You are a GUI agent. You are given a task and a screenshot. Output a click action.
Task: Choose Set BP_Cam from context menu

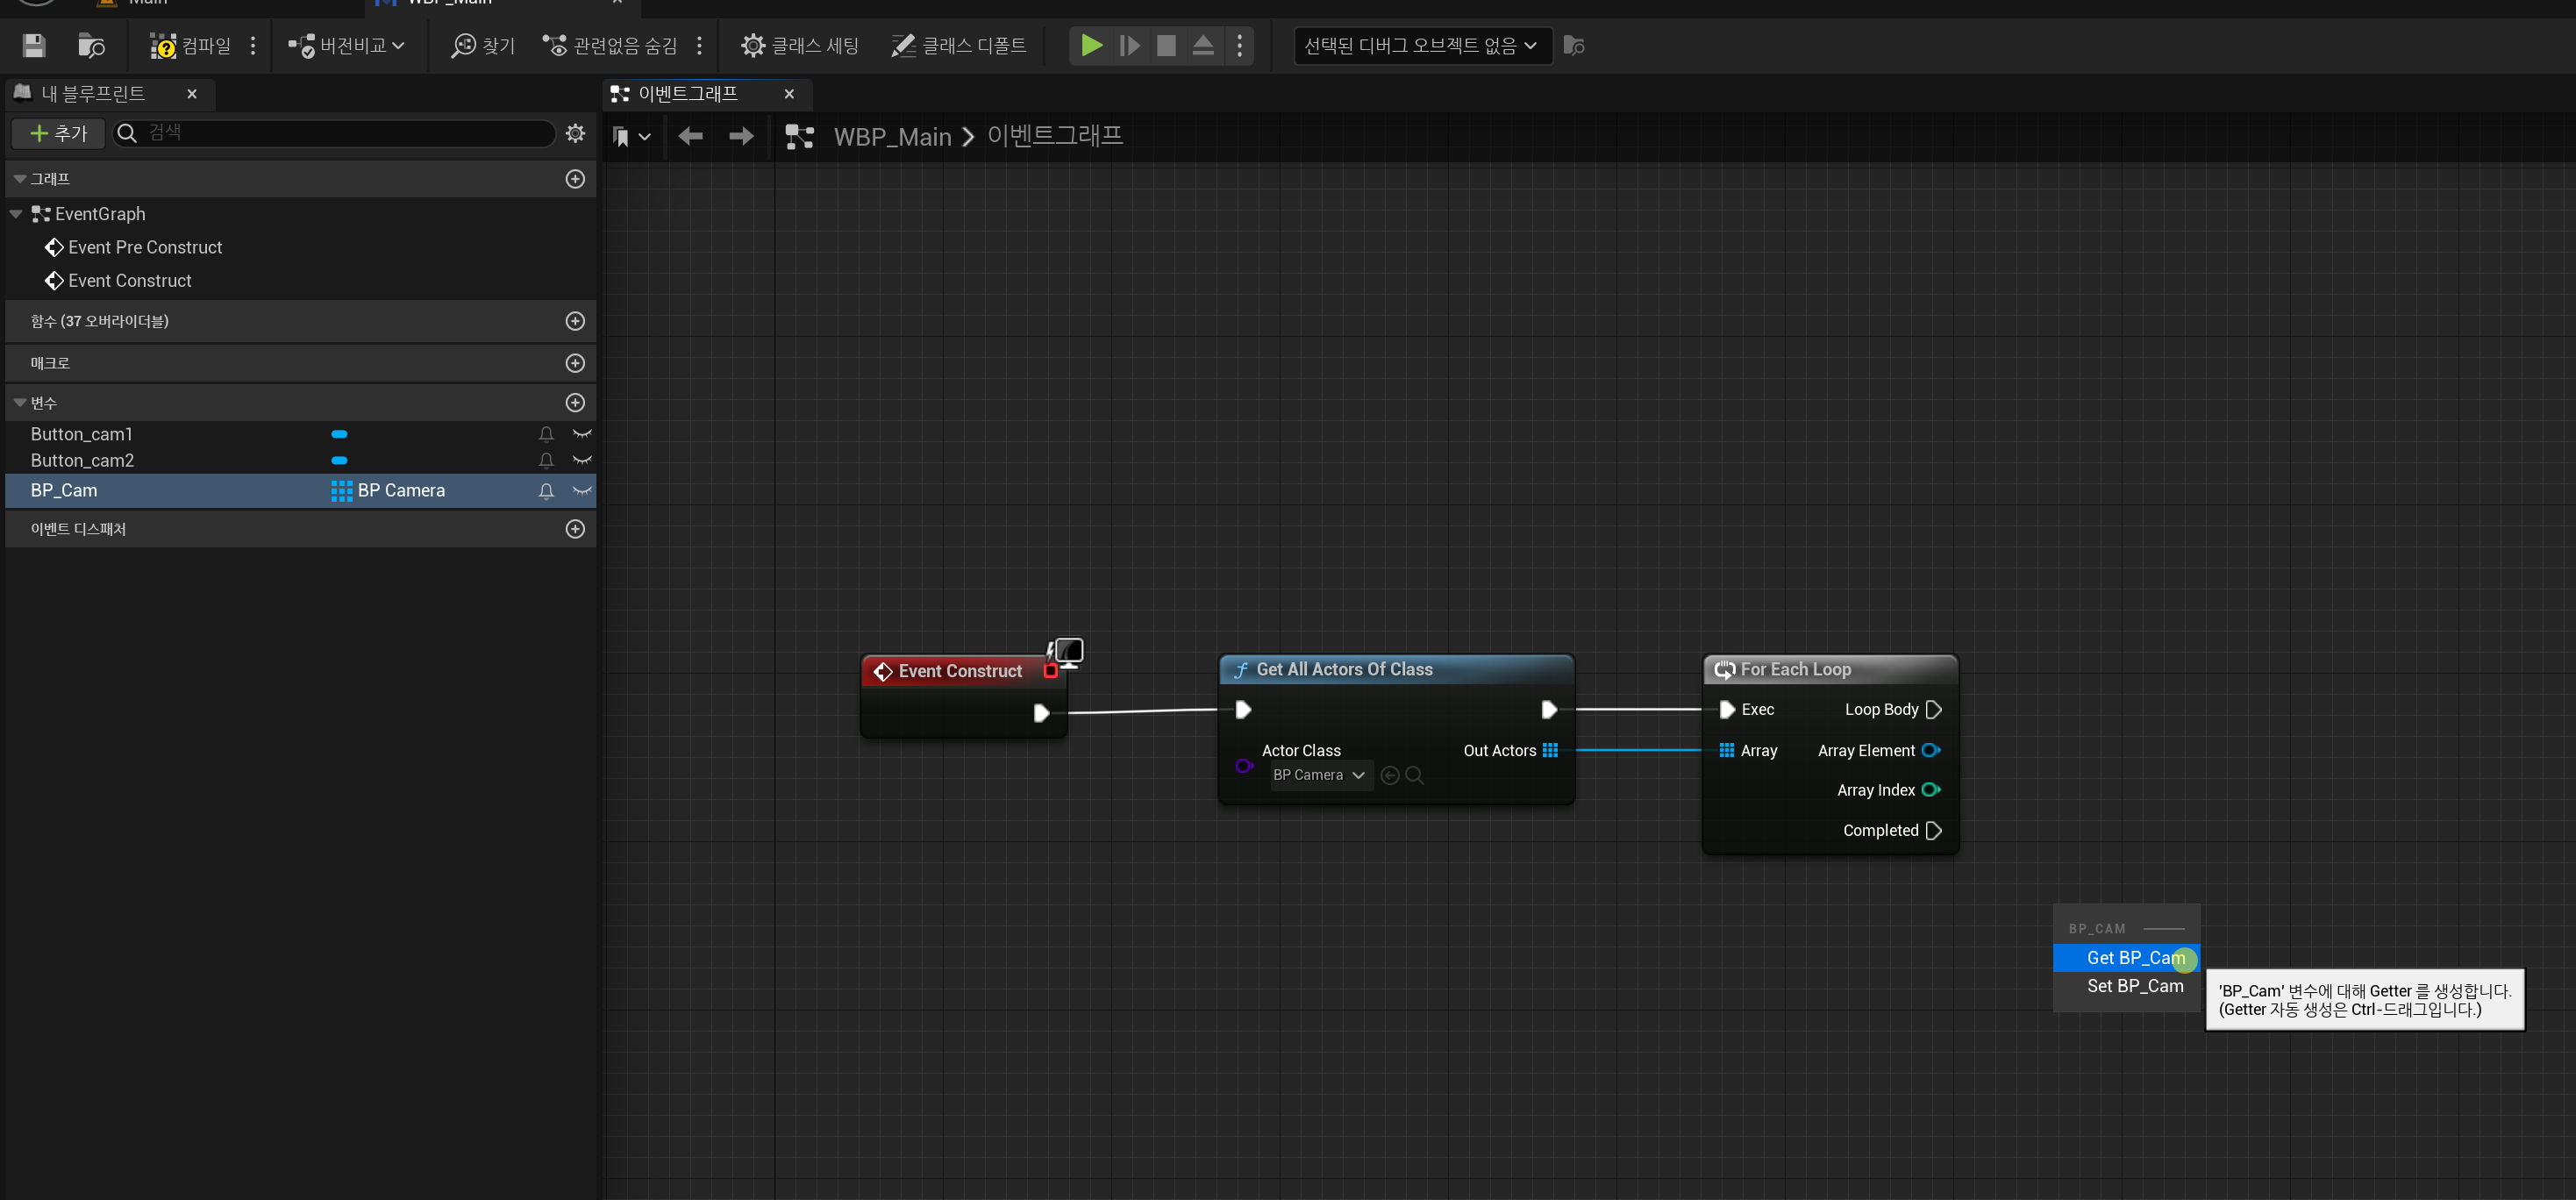2126,986
